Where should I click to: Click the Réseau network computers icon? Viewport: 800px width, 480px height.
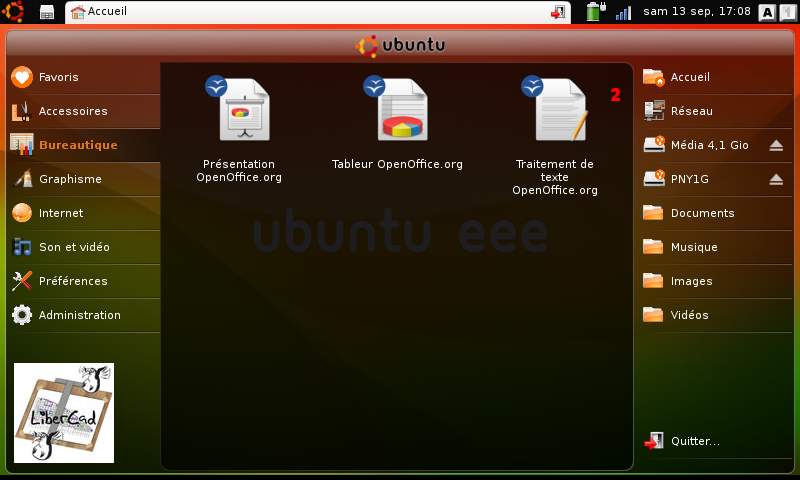(654, 111)
